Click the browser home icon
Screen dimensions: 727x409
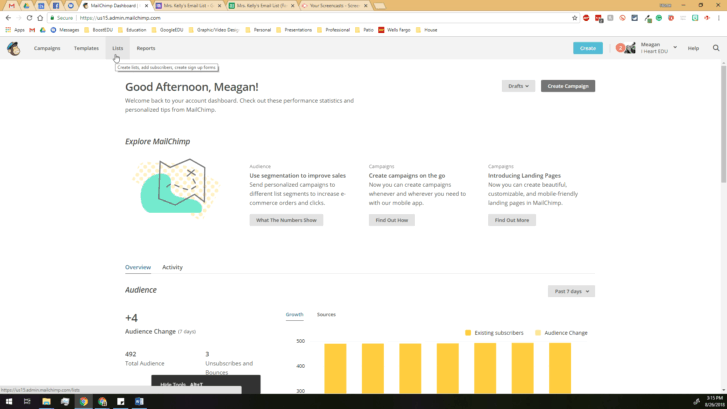tap(40, 18)
